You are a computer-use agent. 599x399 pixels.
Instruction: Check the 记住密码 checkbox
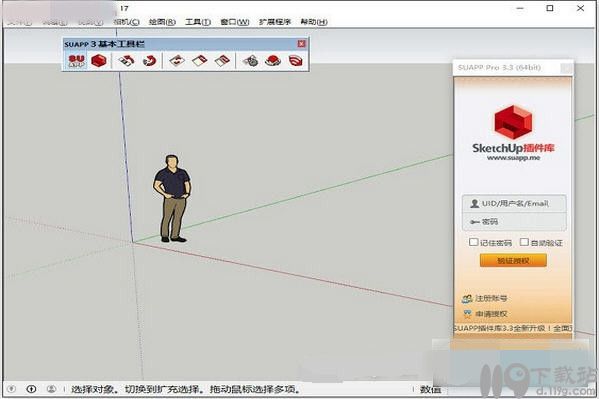(474, 242)
